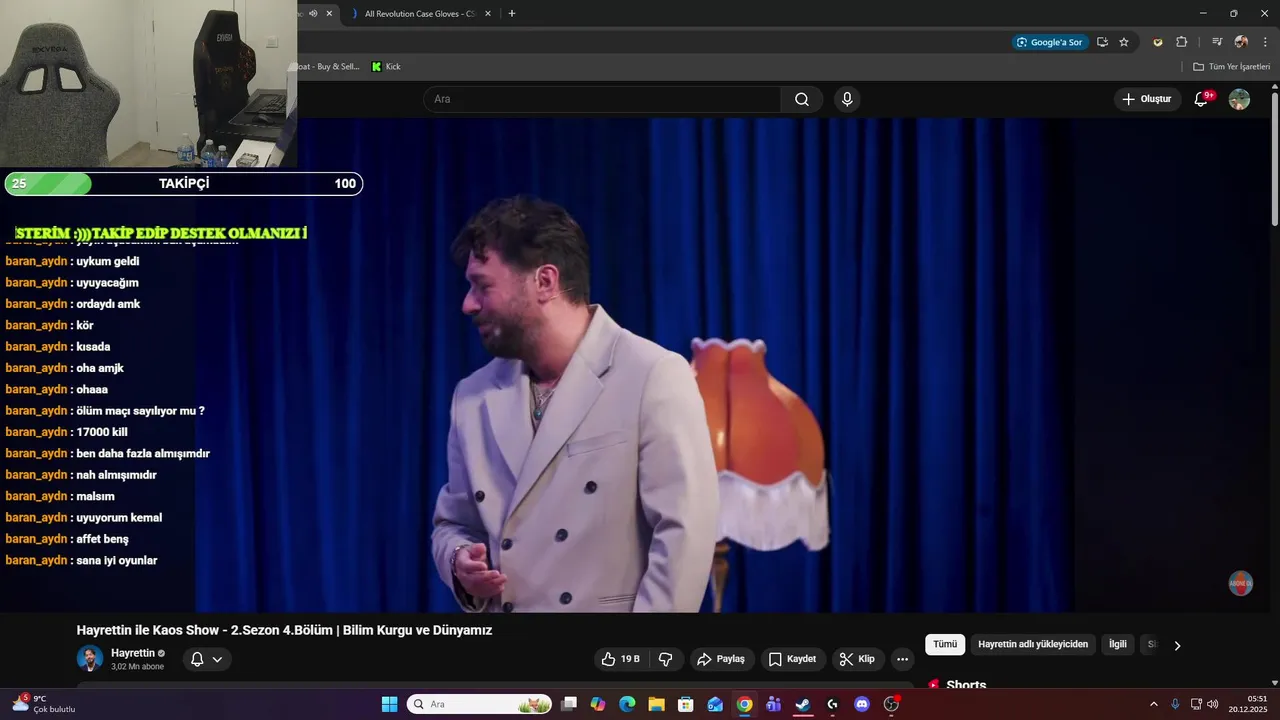This screenshot has width=1280, height=720.
Task: Click the Paylaş share button
Action: pos(721,659)
